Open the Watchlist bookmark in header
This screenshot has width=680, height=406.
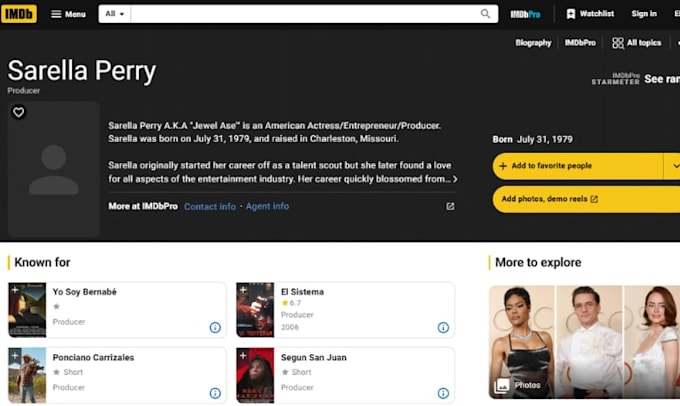(590, 14)
